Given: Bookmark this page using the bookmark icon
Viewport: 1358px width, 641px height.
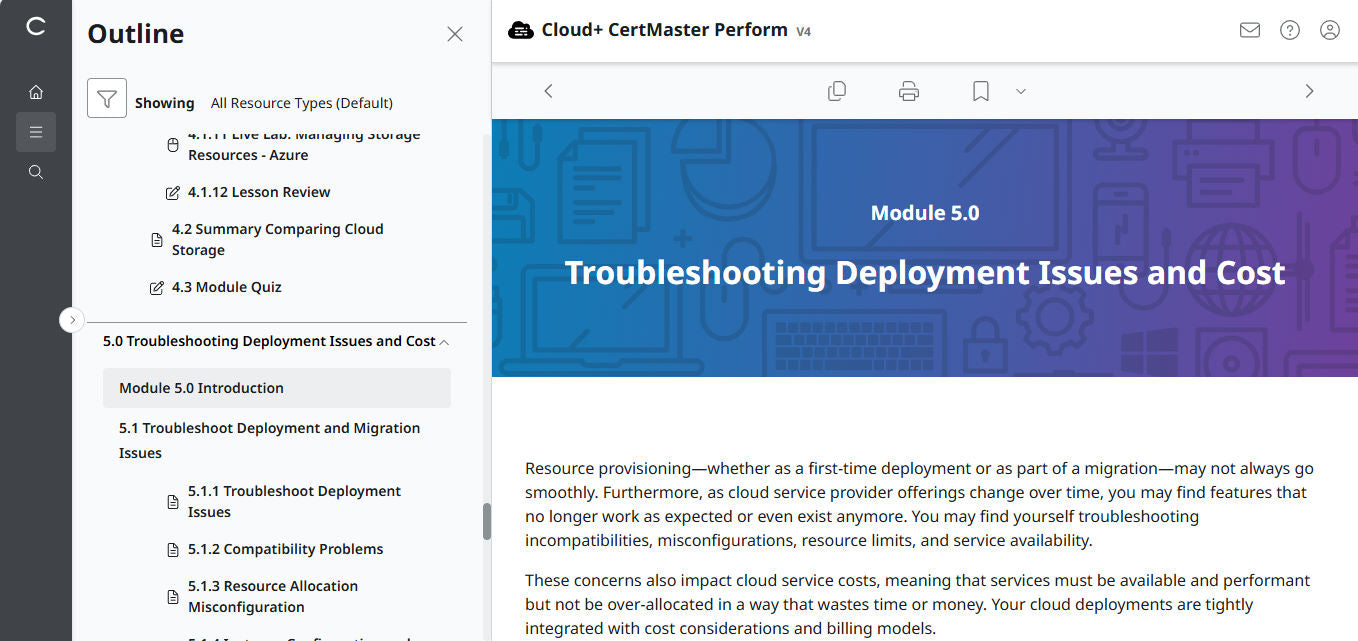Looking at the screenshot, I should click(979, 90).
